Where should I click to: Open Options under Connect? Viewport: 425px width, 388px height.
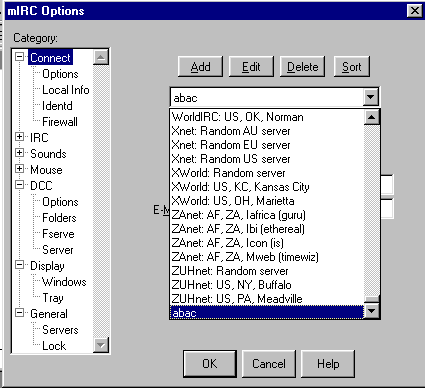60,74
